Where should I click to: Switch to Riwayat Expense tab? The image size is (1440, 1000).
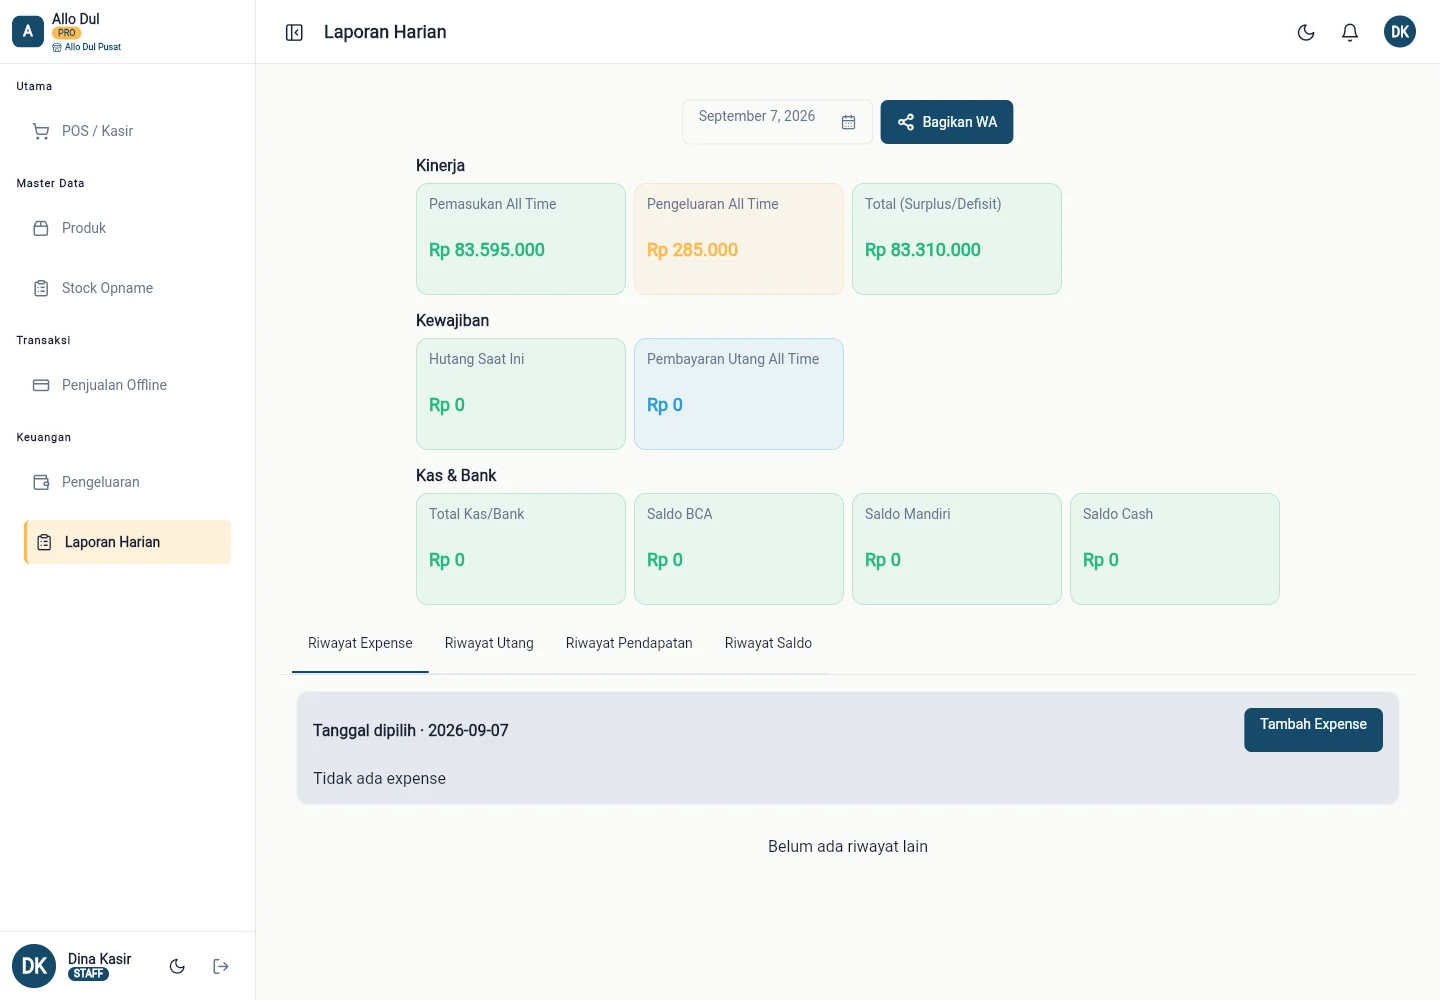[360, 643]
